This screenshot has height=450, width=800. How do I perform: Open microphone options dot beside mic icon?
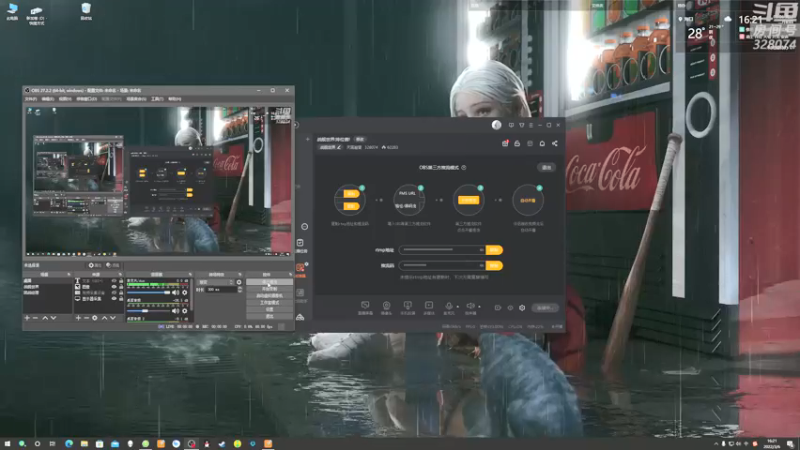point(458,307)
